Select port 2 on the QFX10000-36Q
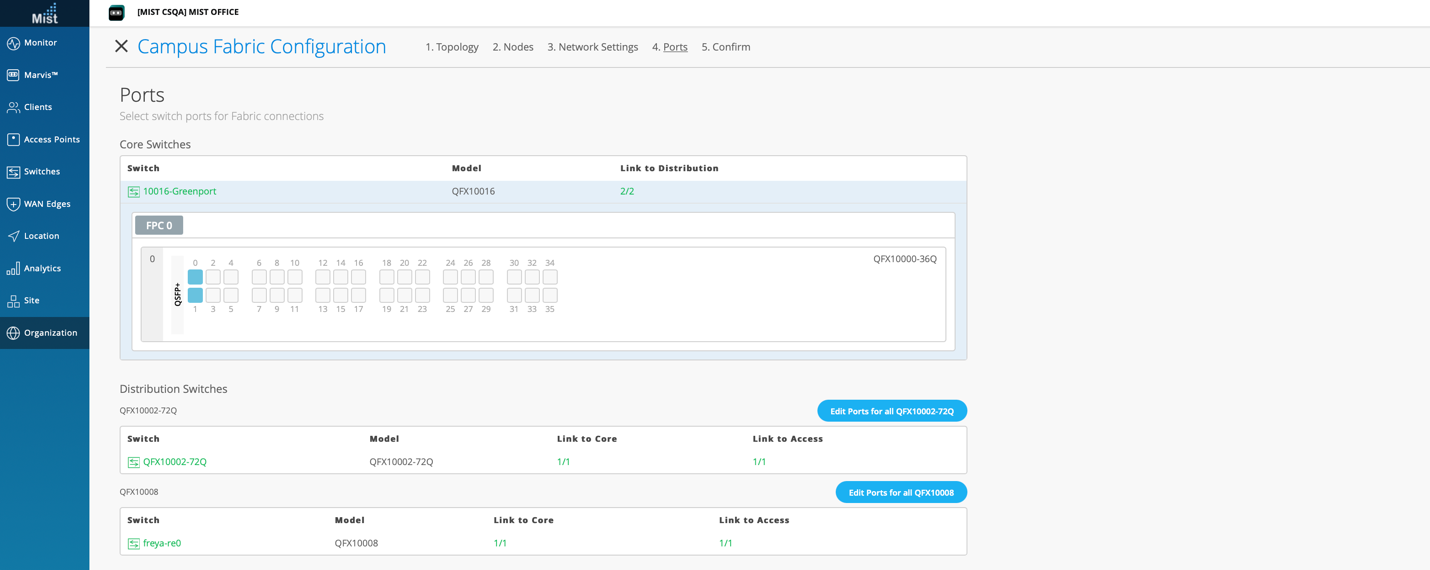The image size is (1430, 570). pos(213,277)
